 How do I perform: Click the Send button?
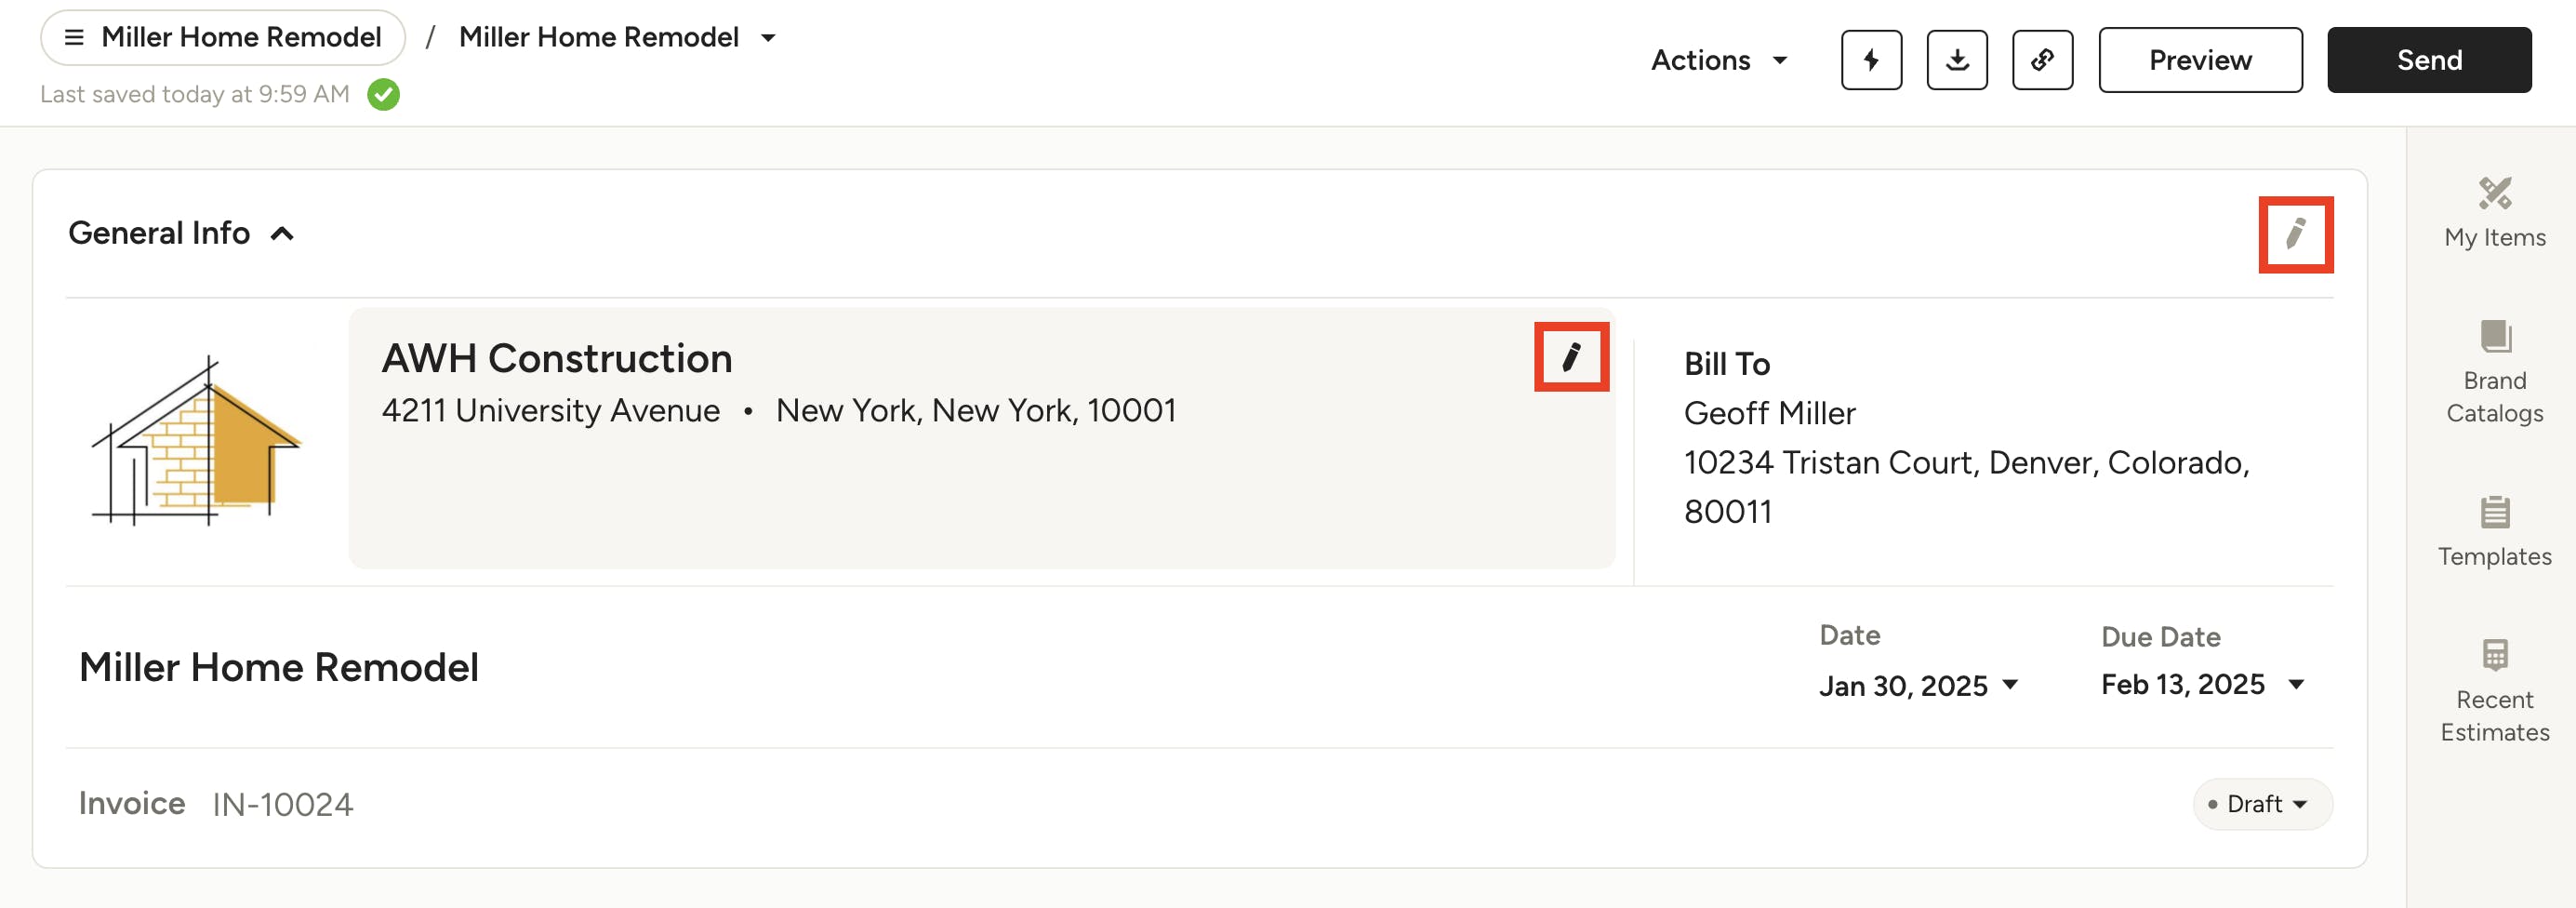point(2429,60)
